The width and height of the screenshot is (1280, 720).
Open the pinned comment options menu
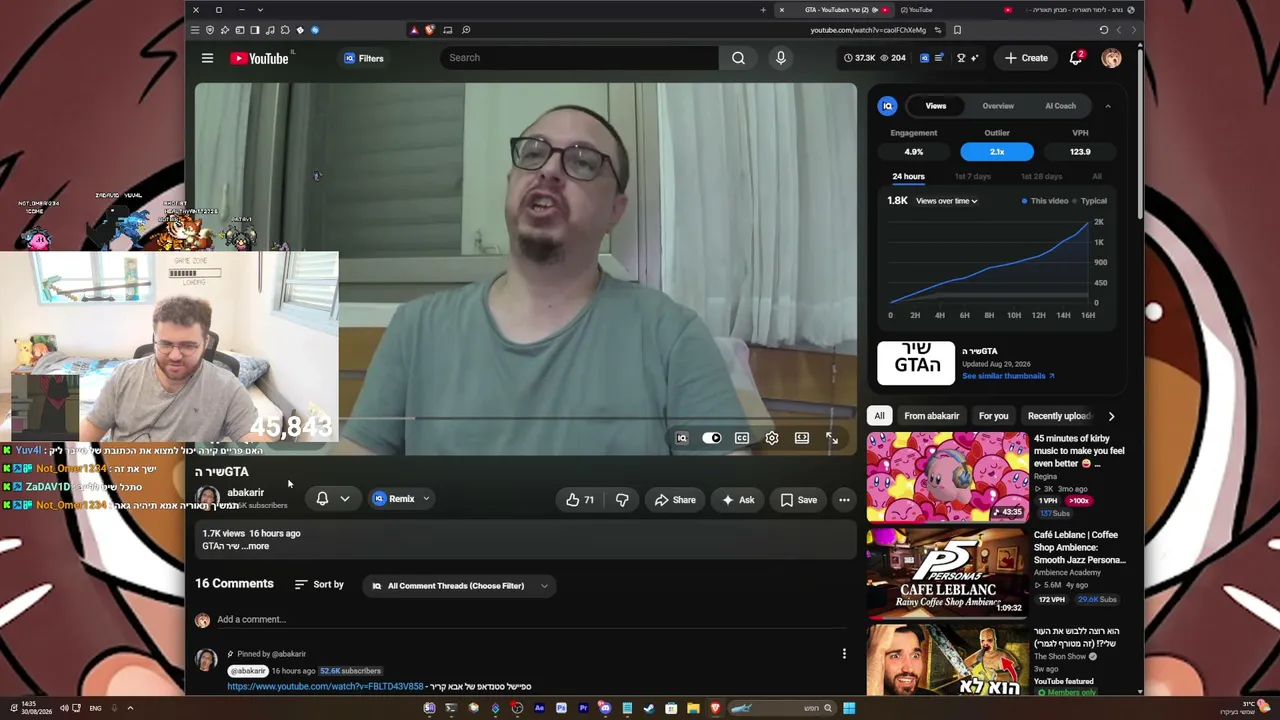tap(844, 654)
